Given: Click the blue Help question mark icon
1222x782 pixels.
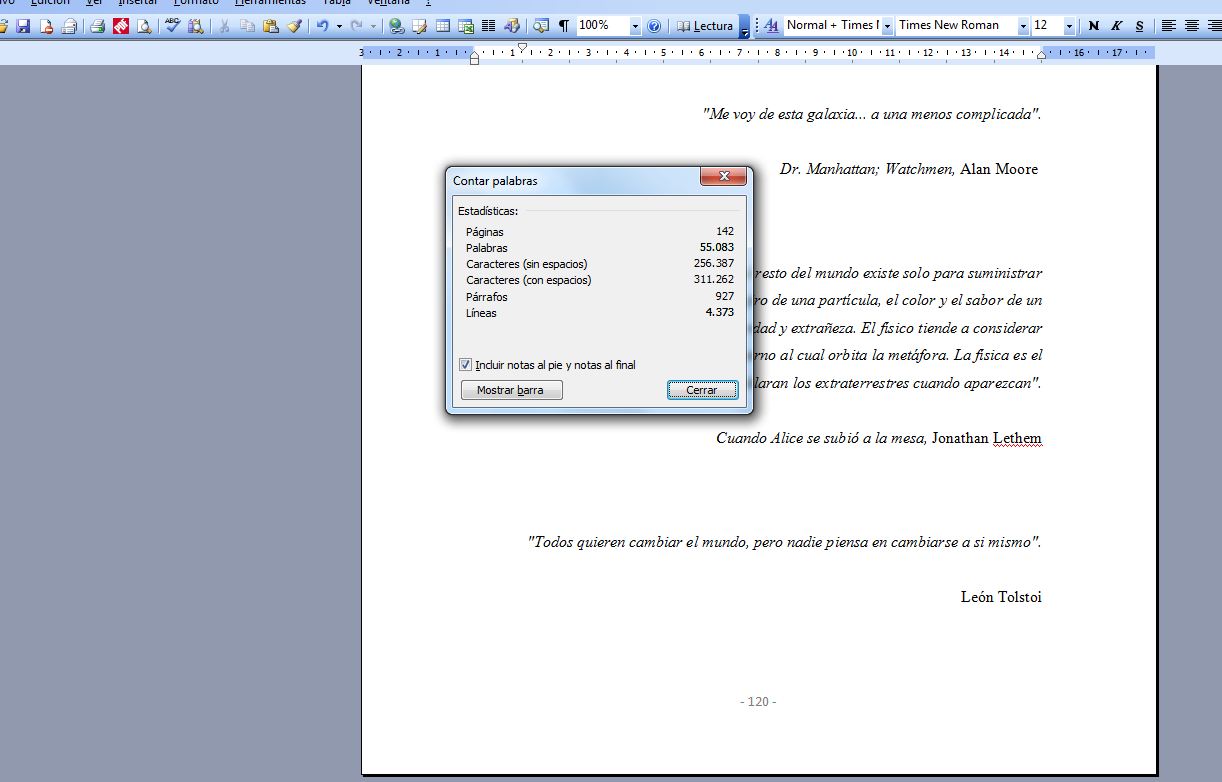Looking at the screenshot, I should (x=654, y=26).
